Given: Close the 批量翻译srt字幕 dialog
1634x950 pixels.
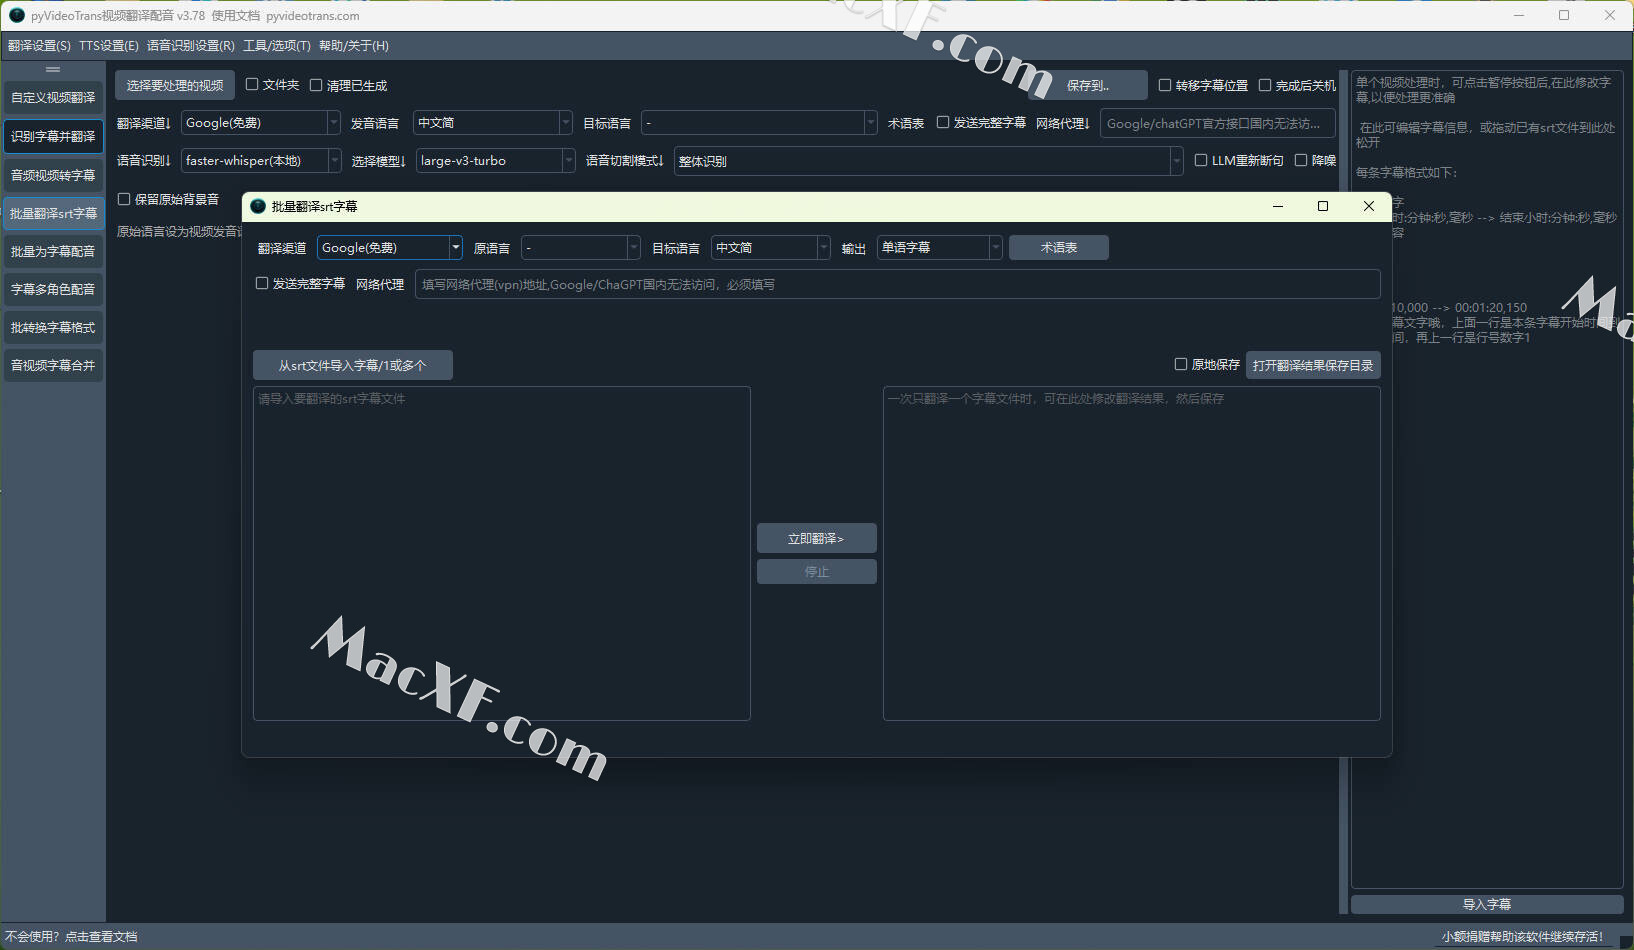Looking at the screenshot, I should click(x=1369, y=206).
